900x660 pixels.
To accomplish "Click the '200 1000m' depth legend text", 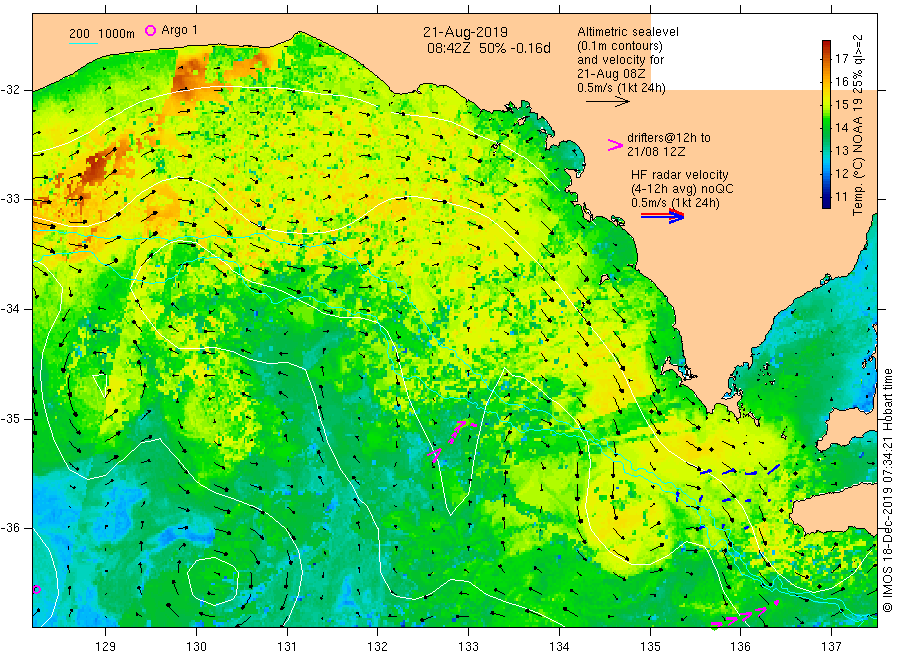I will (102, 34).
